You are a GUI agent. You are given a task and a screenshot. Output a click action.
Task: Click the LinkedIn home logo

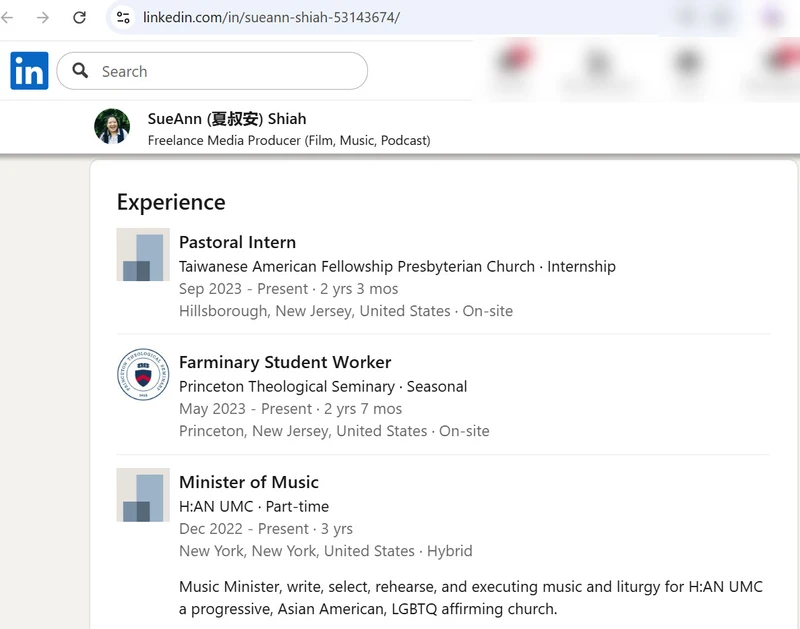coord(29,70)
